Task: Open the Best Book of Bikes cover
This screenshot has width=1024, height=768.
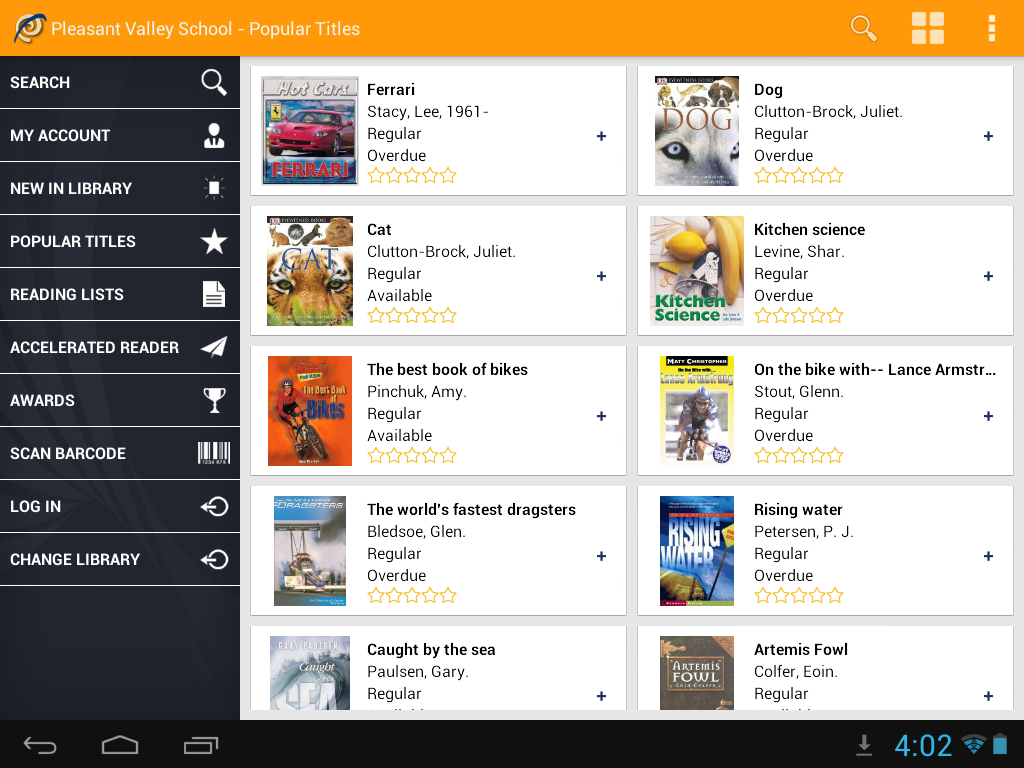Action: coord(310,411)
